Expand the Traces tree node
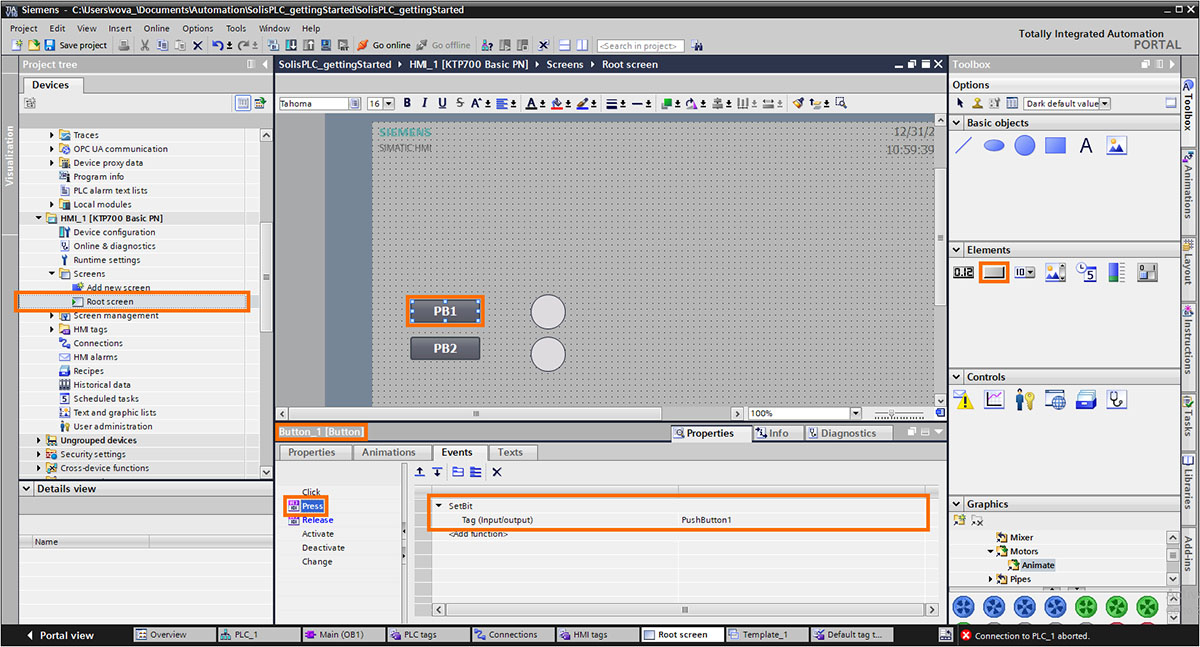This screenshot has height=647, width=1200. (53, 135)
